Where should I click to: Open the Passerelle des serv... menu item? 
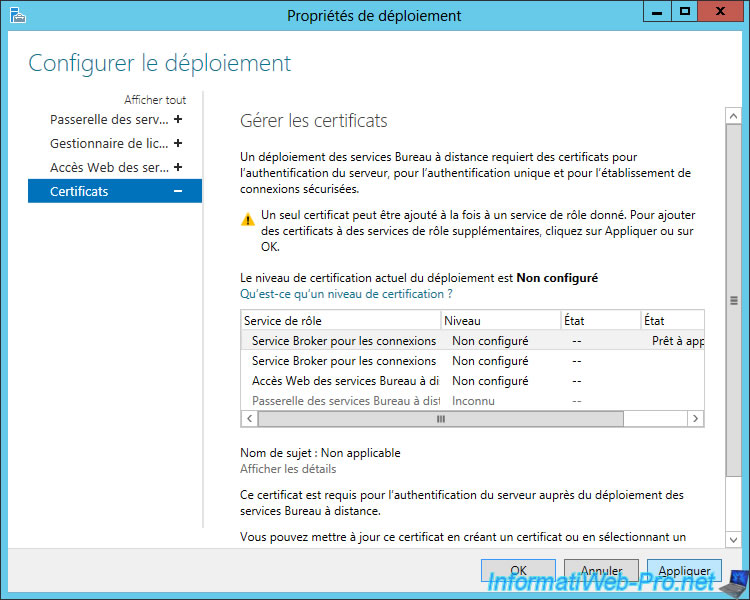point(109,119)
